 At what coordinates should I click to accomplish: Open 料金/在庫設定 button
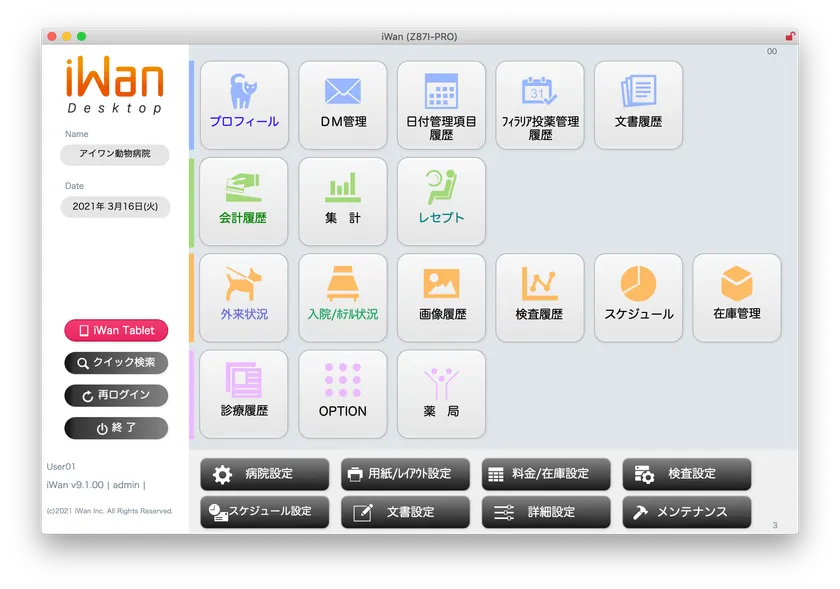click(546, 474)
